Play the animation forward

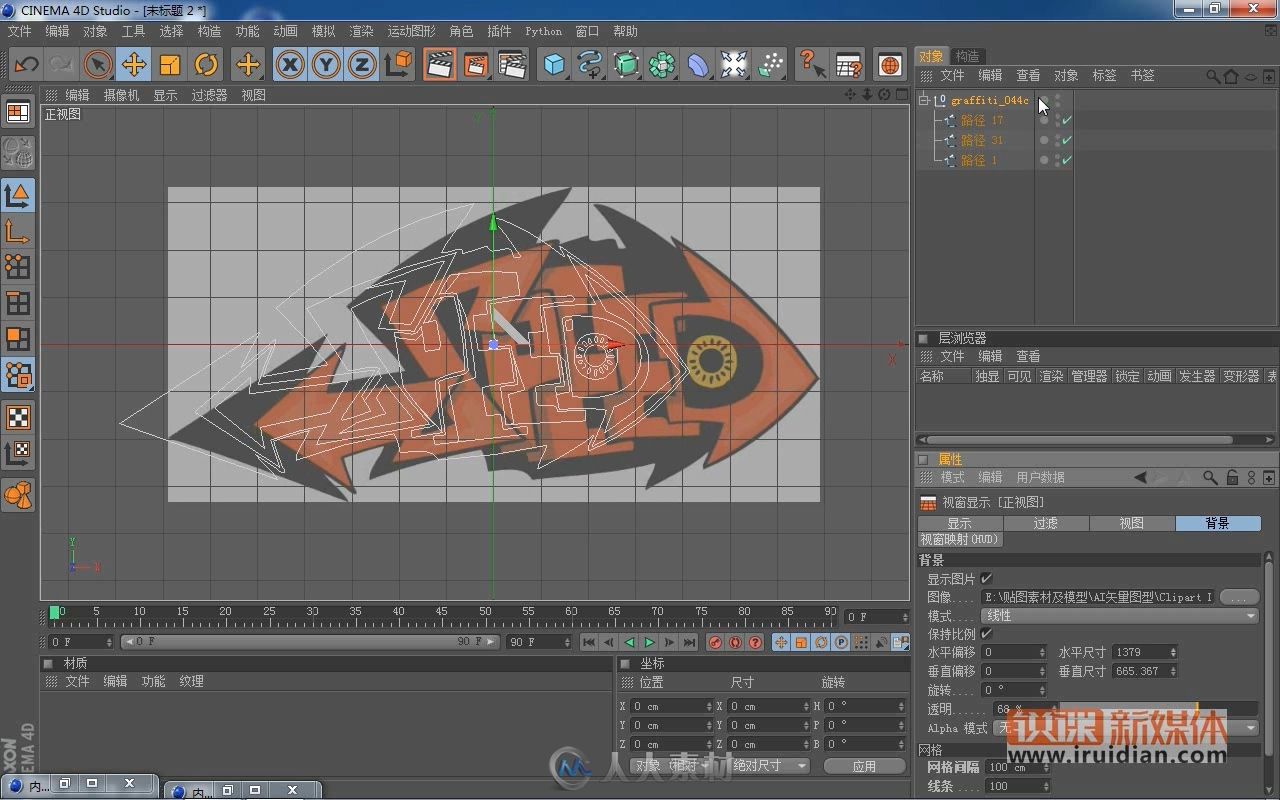[649, 642]
